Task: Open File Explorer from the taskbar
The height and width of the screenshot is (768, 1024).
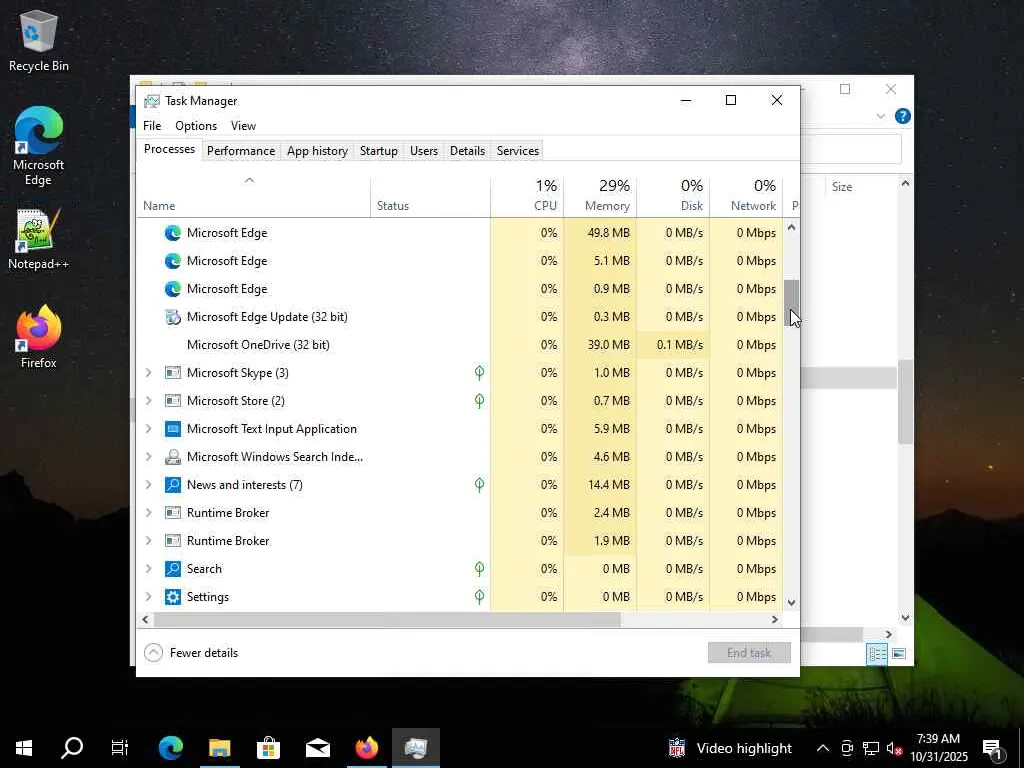Action: [x=219, y=748]
